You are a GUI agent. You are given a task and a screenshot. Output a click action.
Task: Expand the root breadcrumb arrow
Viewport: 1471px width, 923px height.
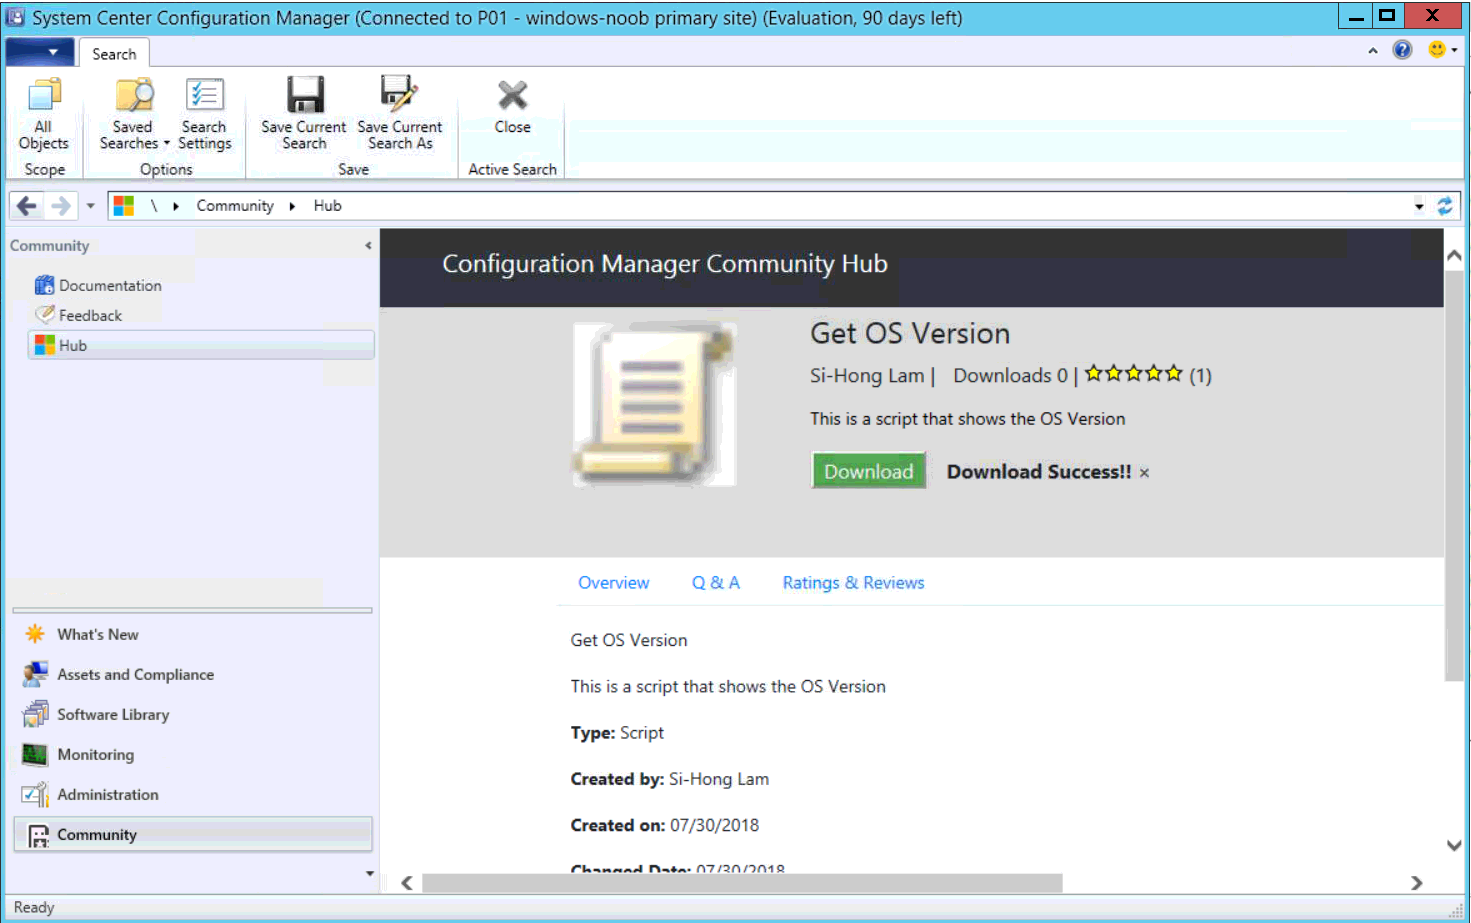(x=176, y=206)
